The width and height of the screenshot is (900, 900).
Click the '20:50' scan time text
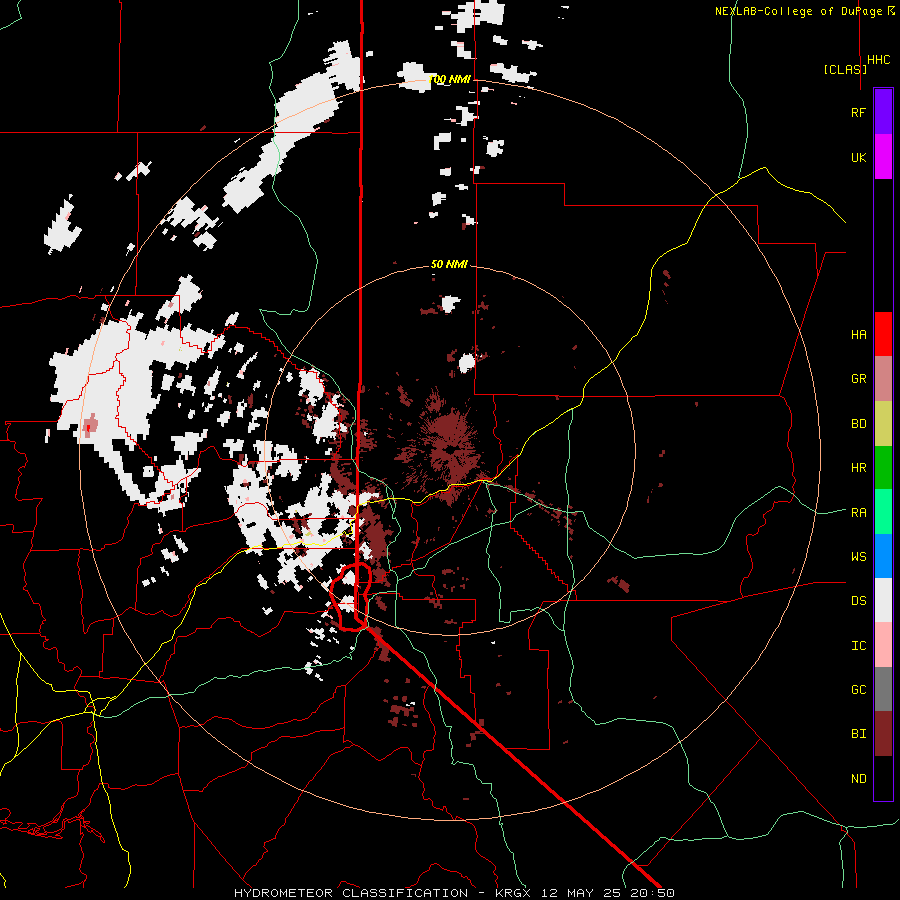click(x=654, y=893)
